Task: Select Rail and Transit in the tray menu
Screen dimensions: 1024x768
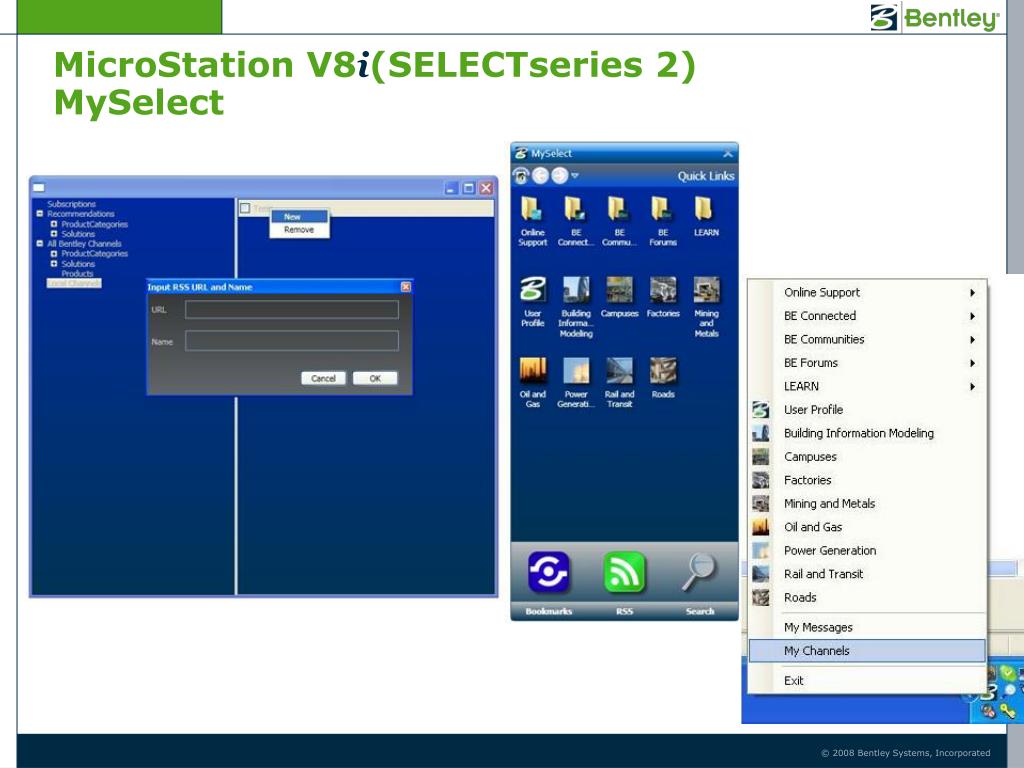Action: (867, 575)
